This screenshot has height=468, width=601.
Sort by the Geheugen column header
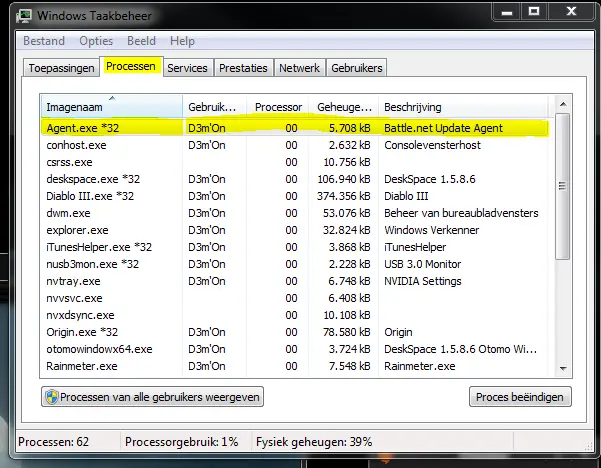(343, 107)
